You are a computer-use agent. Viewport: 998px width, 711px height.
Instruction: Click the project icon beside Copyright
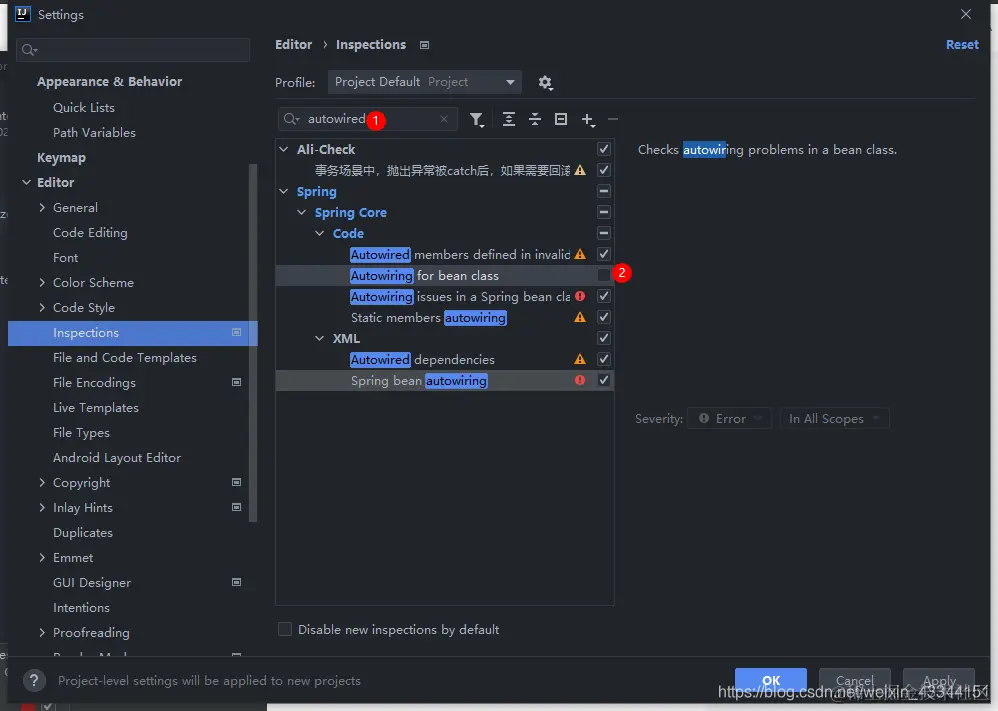pos(236,482)
